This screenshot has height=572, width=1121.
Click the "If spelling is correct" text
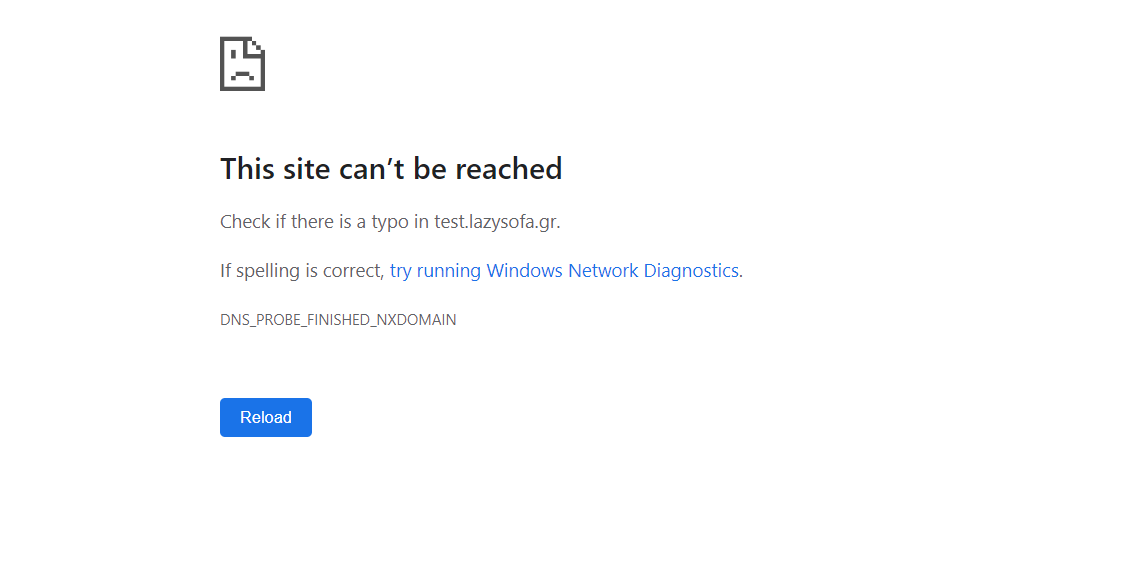[300, 271]
